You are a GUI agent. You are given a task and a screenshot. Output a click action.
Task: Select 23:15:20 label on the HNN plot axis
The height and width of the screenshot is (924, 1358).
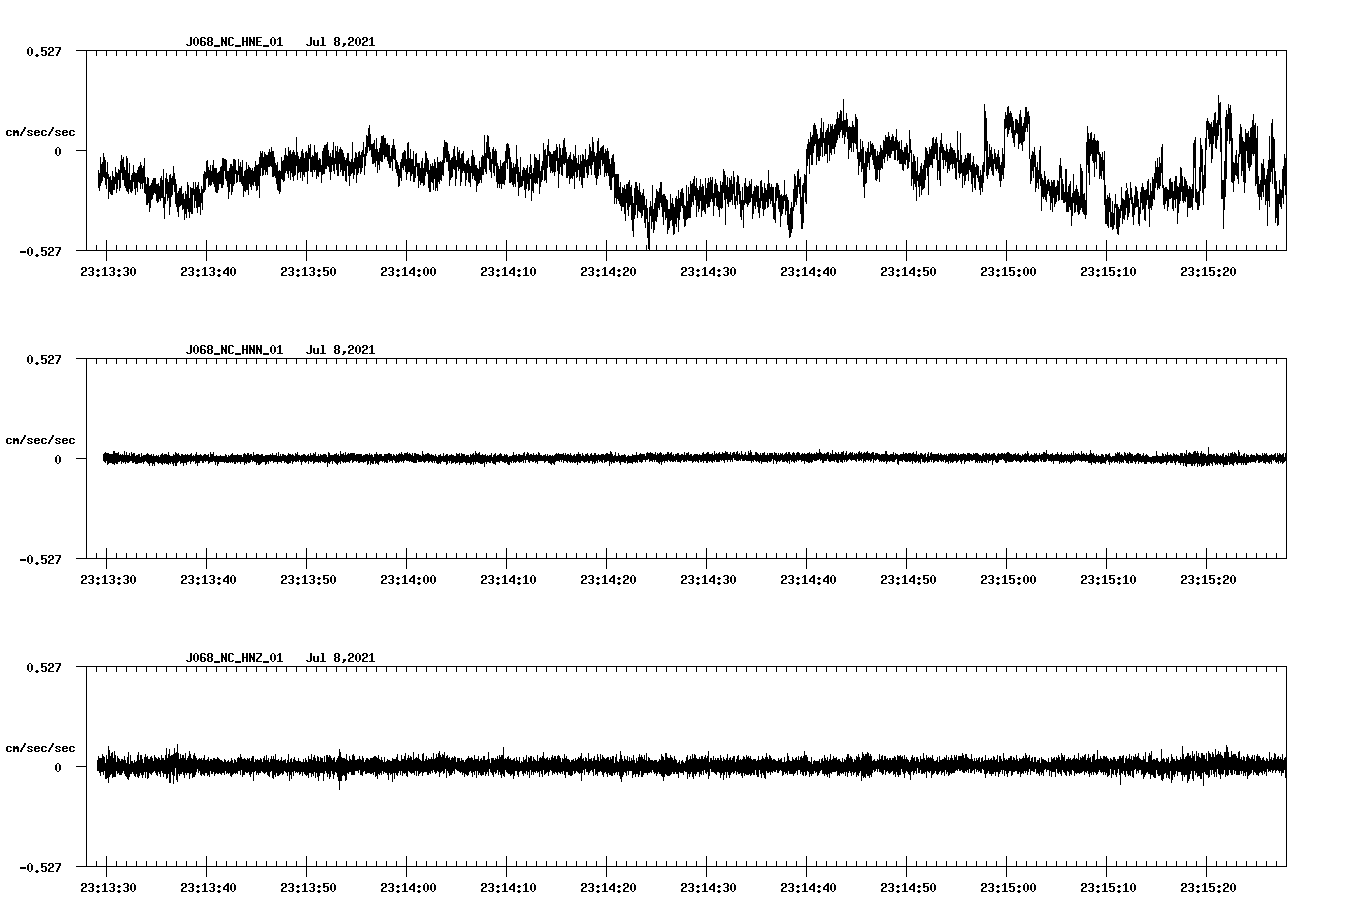pos(1207,579)
